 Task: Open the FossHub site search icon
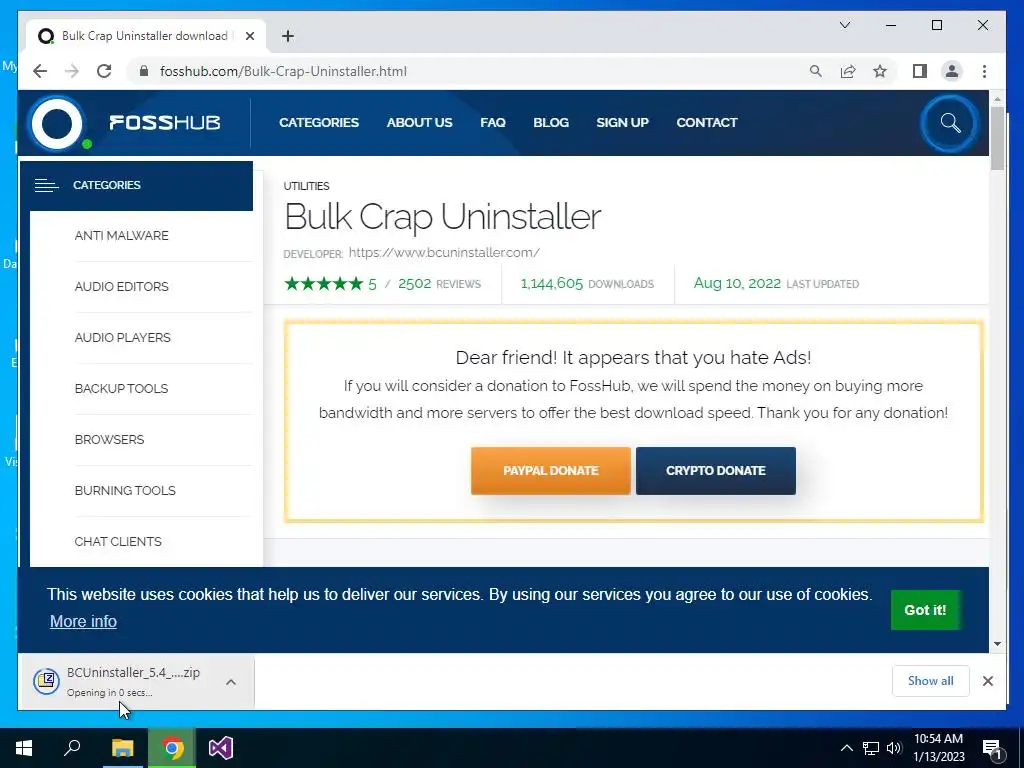(x=950, y=123)
